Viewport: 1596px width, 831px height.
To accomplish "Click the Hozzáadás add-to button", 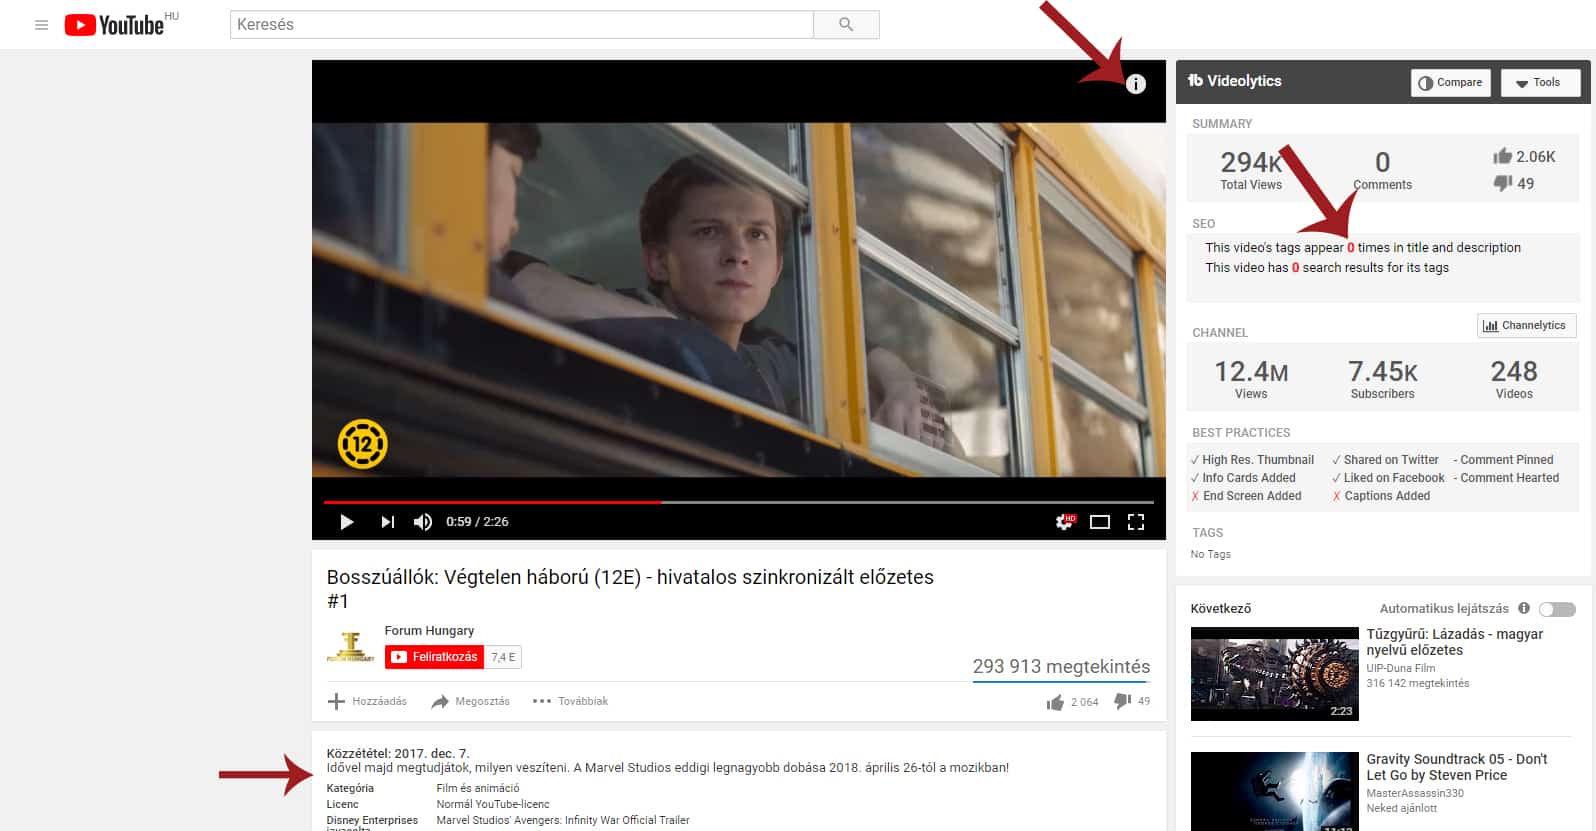I will click(x=367, y=701).
